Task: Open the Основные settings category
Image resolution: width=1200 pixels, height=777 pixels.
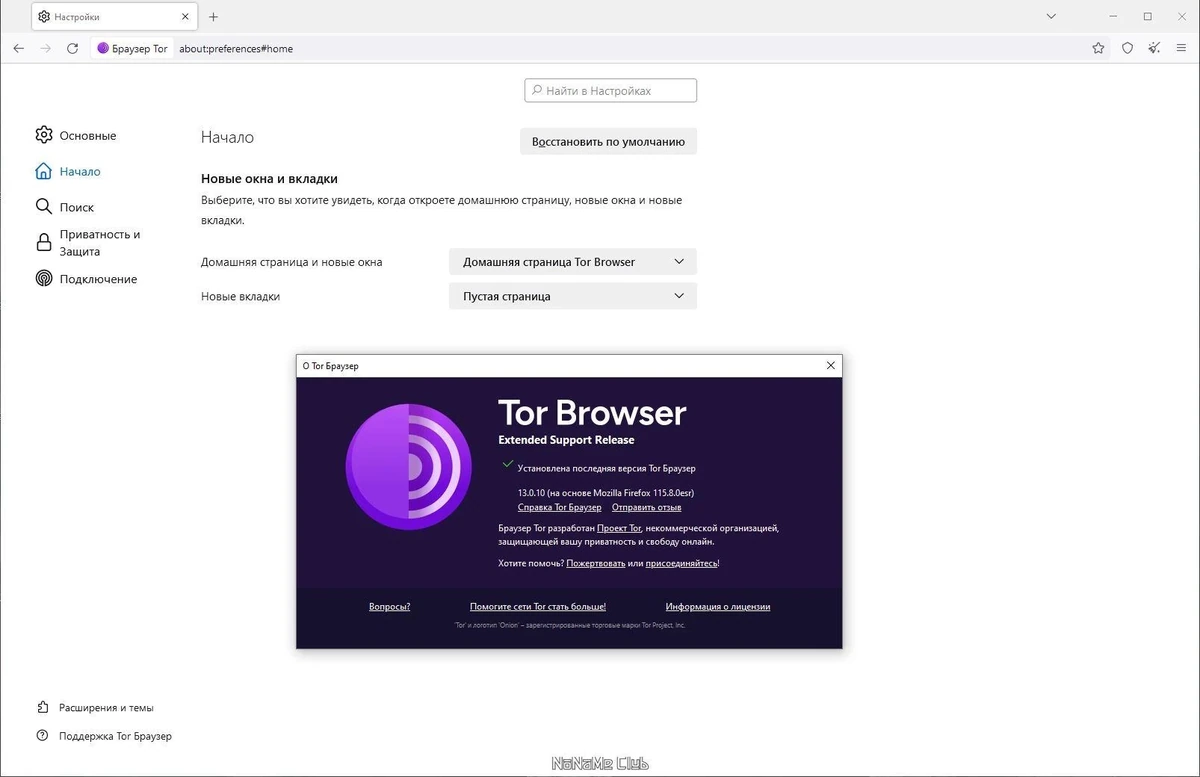Action: pos(76,135)
